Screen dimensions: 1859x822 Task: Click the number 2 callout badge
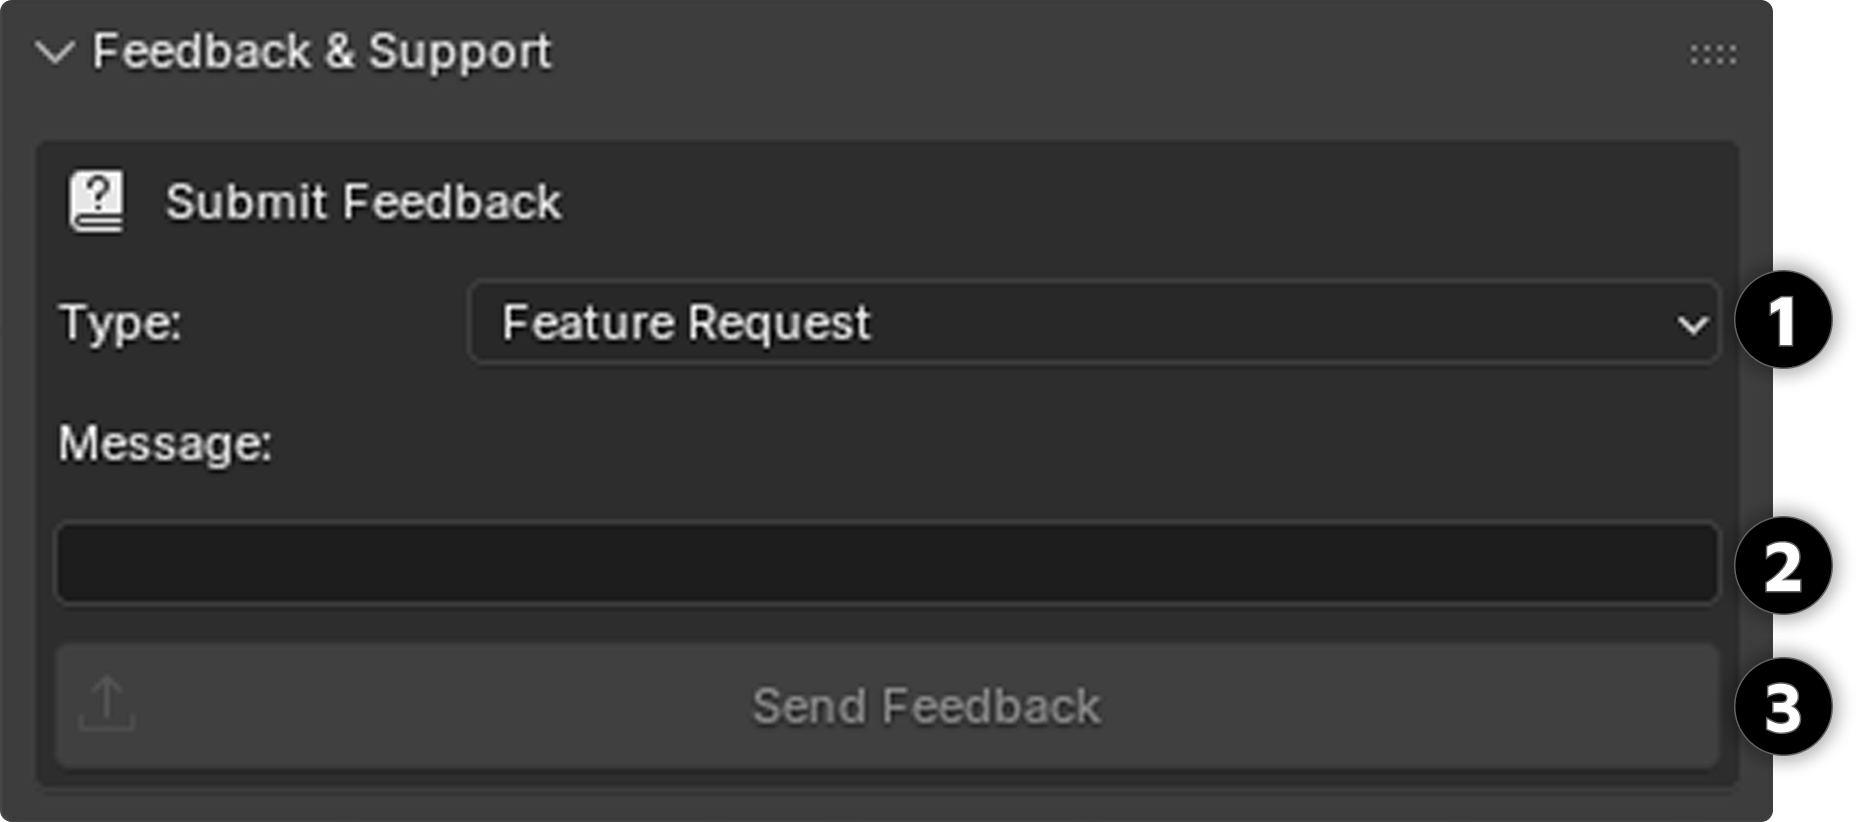pos(1783,566)
